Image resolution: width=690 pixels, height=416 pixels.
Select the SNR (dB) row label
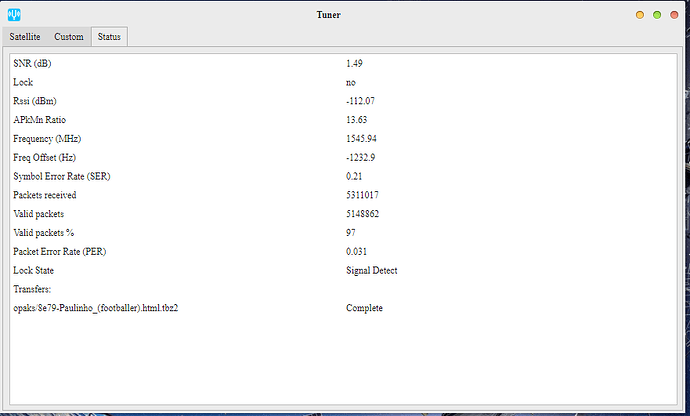tap(37, 63)
